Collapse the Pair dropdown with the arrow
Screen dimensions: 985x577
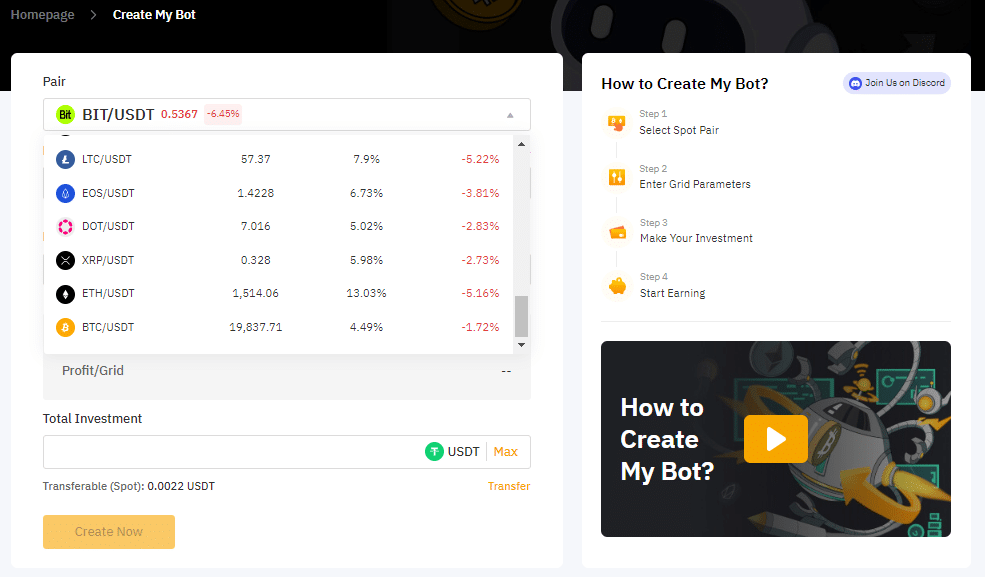point(510,115)
